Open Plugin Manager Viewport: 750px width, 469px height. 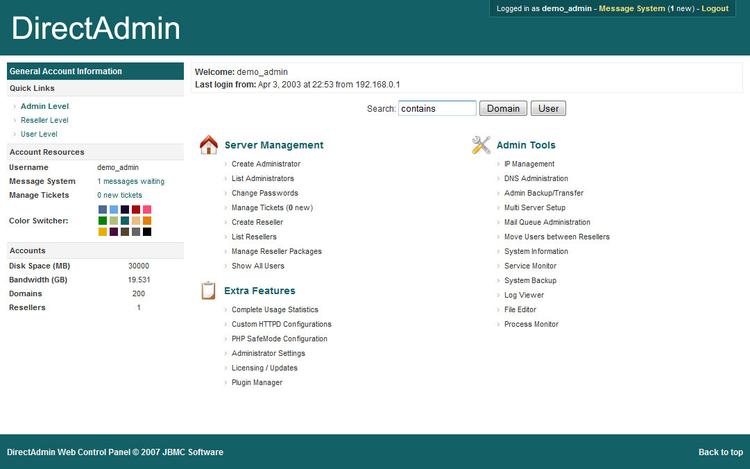tap(257, 382)
